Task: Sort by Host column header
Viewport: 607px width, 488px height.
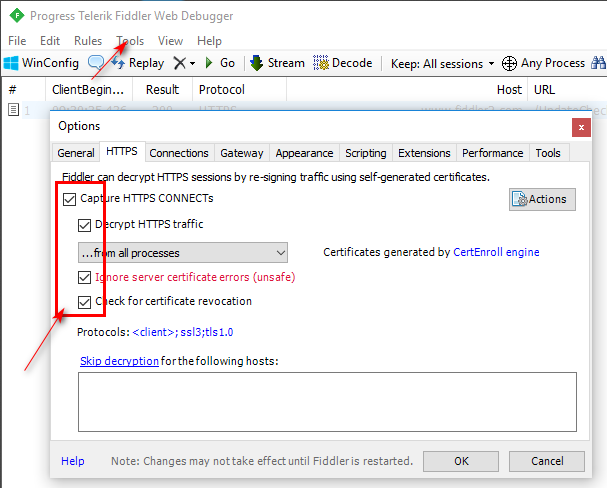Action: 407,90
